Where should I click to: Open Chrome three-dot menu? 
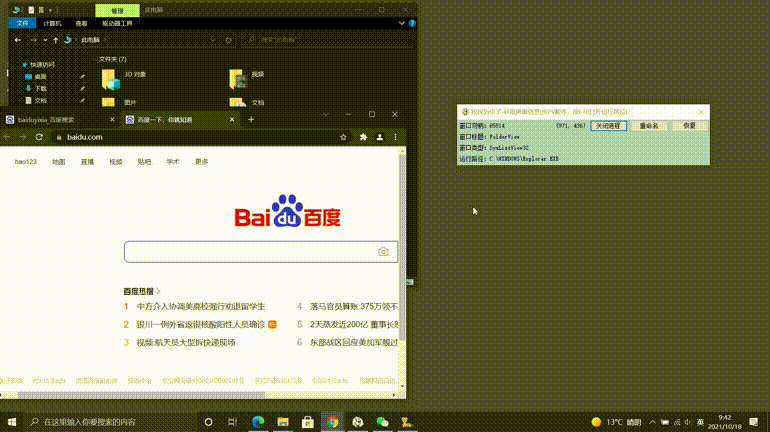(395, 137)
